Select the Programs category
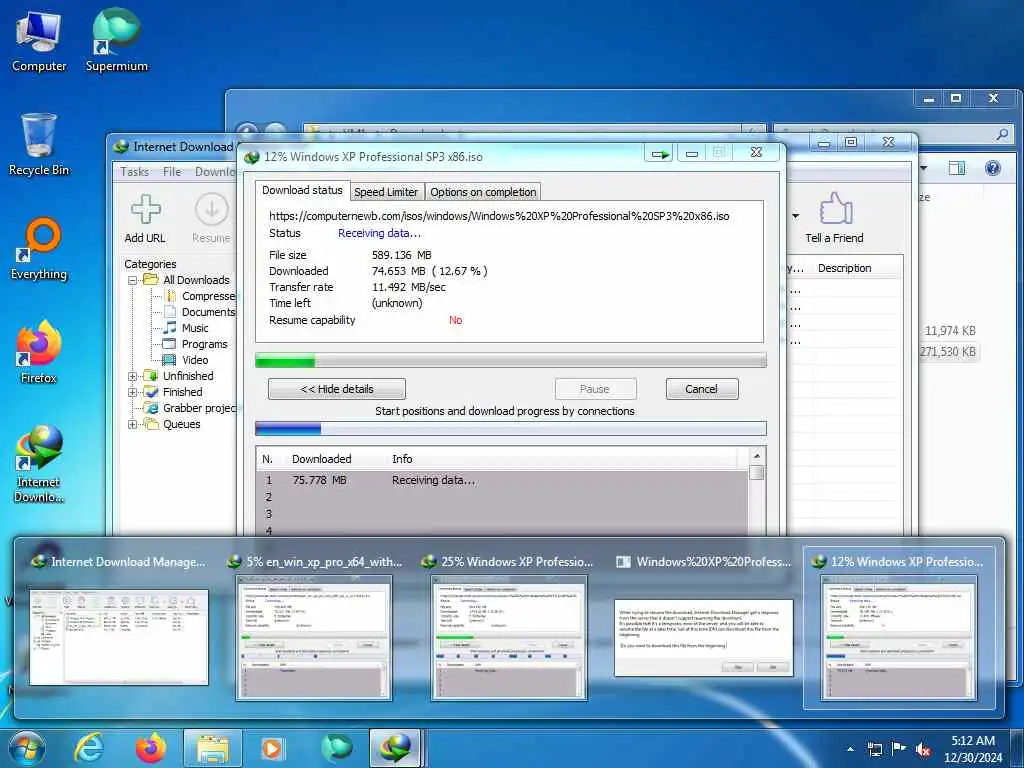Viewport: 1024px width, 768px height. pyautogui.click(x=195, y=344)
